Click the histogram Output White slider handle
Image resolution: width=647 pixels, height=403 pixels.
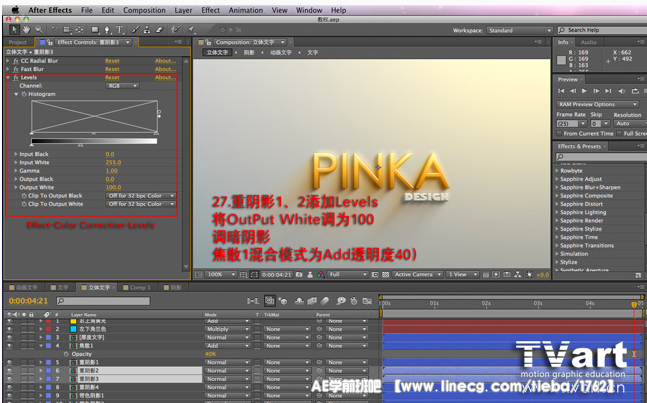[80, 145]
